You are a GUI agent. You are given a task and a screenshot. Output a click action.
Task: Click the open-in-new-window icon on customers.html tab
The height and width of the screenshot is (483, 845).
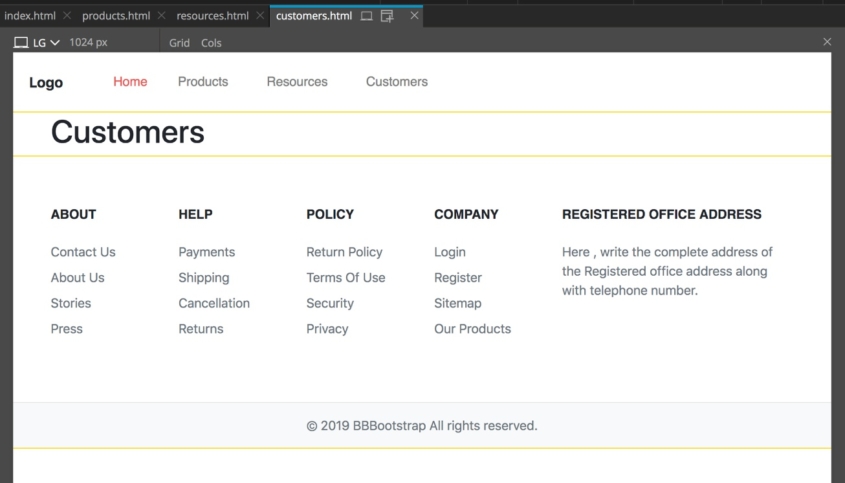click(387, 16)
